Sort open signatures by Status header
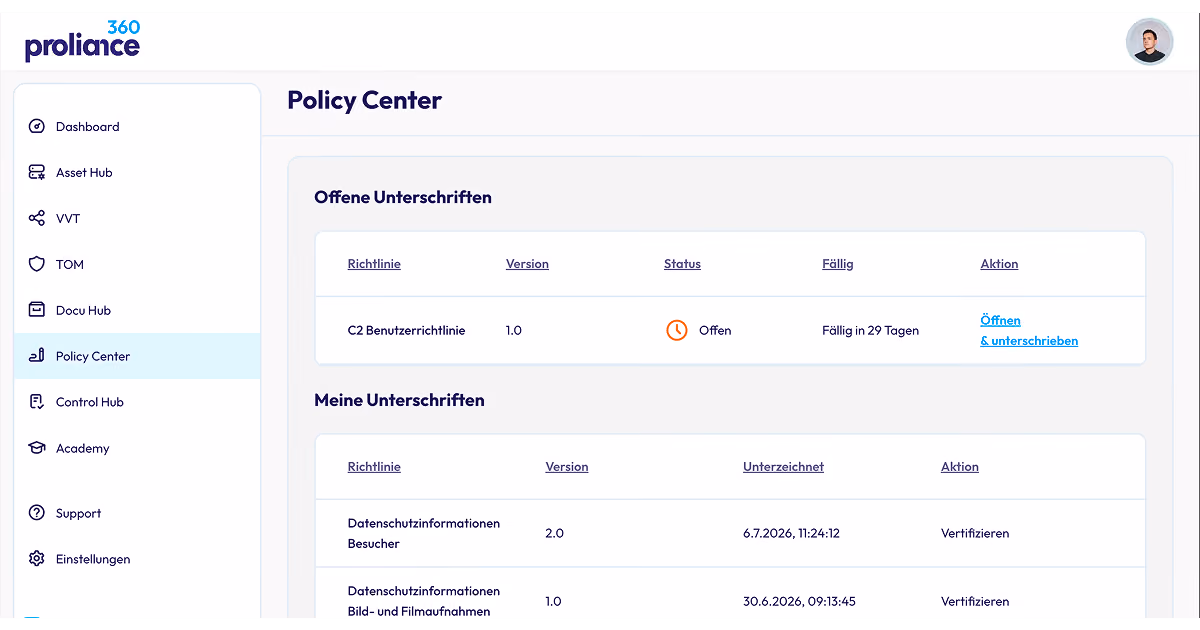Image resolution: width=1200 pixels, height=630 pixels. [x=682, y=264]
